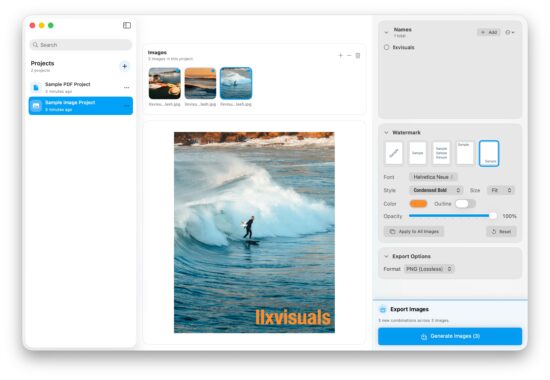
Task: Toggle the sidebar with the panel icon
Action: pyautogui.click(x=127, y=25)
